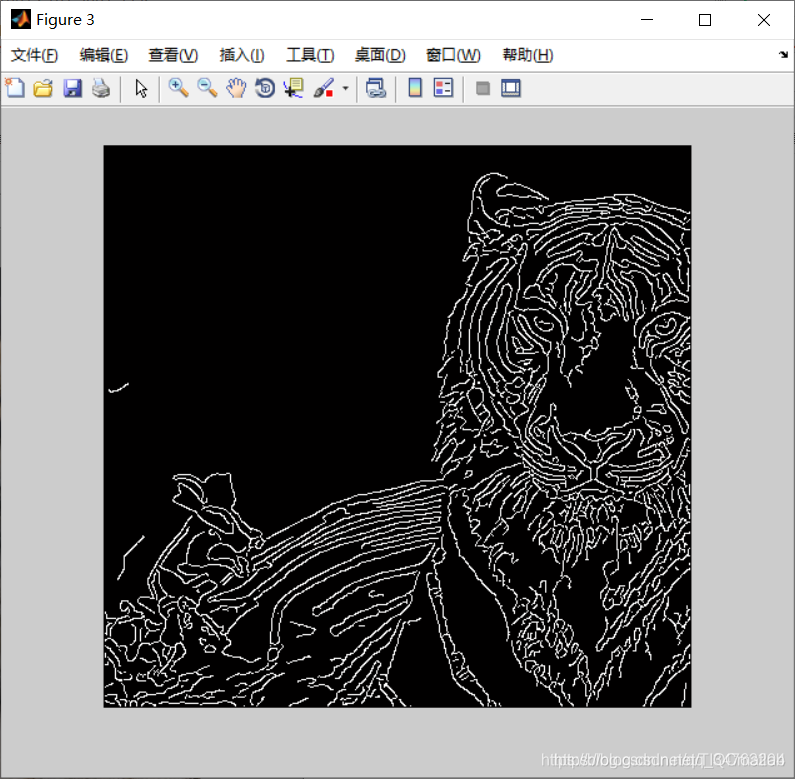Open the 帮助(H) menu
The height and width of the screenshot is (779, 795).
(x=528, y=55)
